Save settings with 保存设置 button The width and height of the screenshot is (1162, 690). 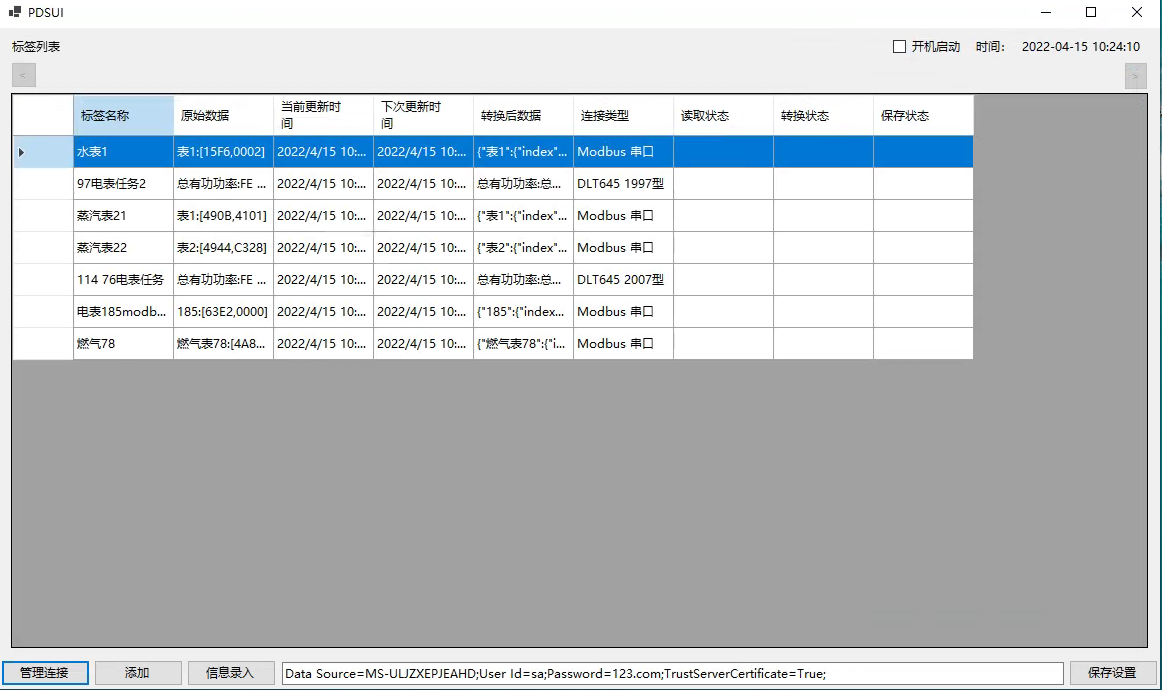tap(1112, 673)
